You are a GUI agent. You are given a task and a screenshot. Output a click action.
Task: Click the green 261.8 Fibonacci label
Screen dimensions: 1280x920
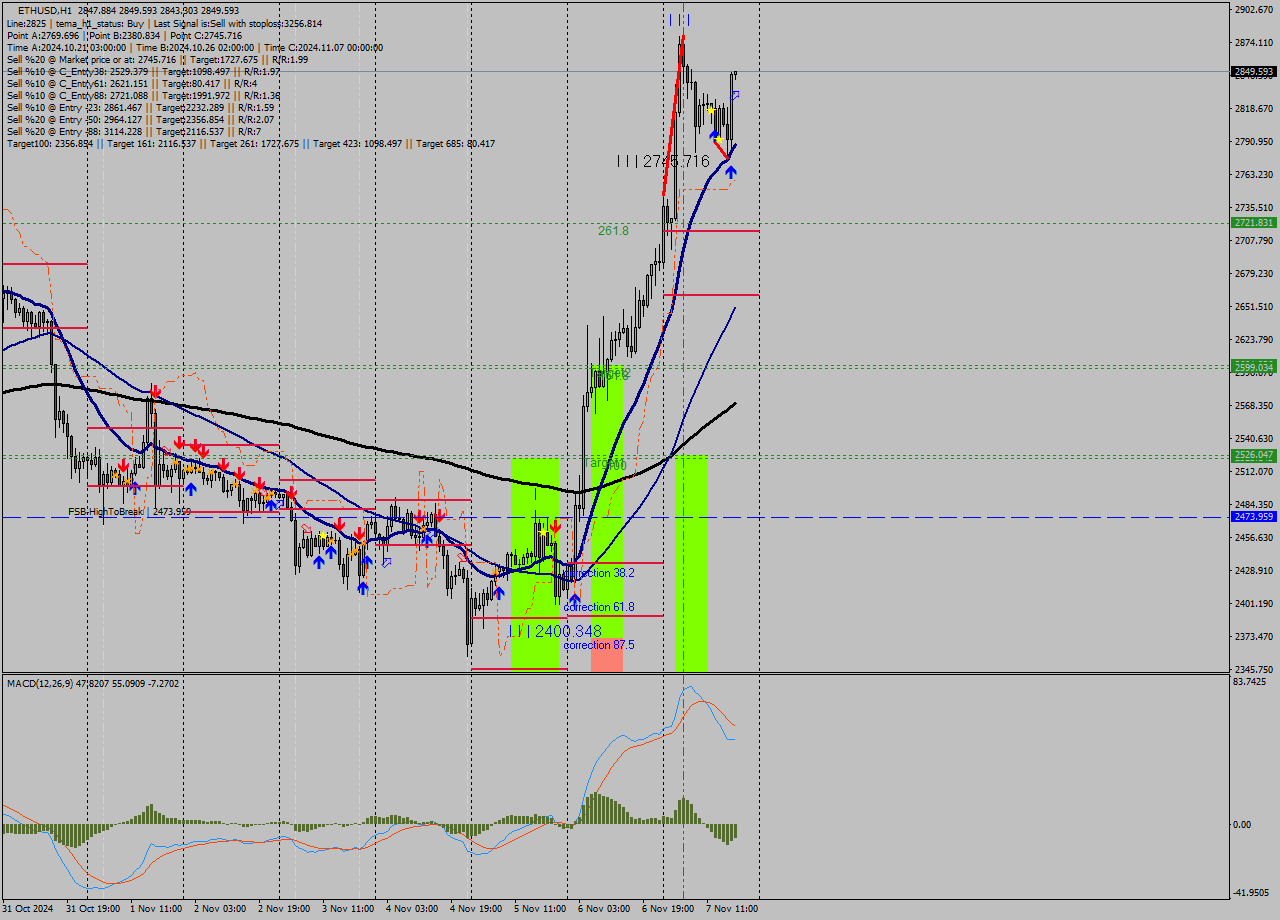coord(613,231)
